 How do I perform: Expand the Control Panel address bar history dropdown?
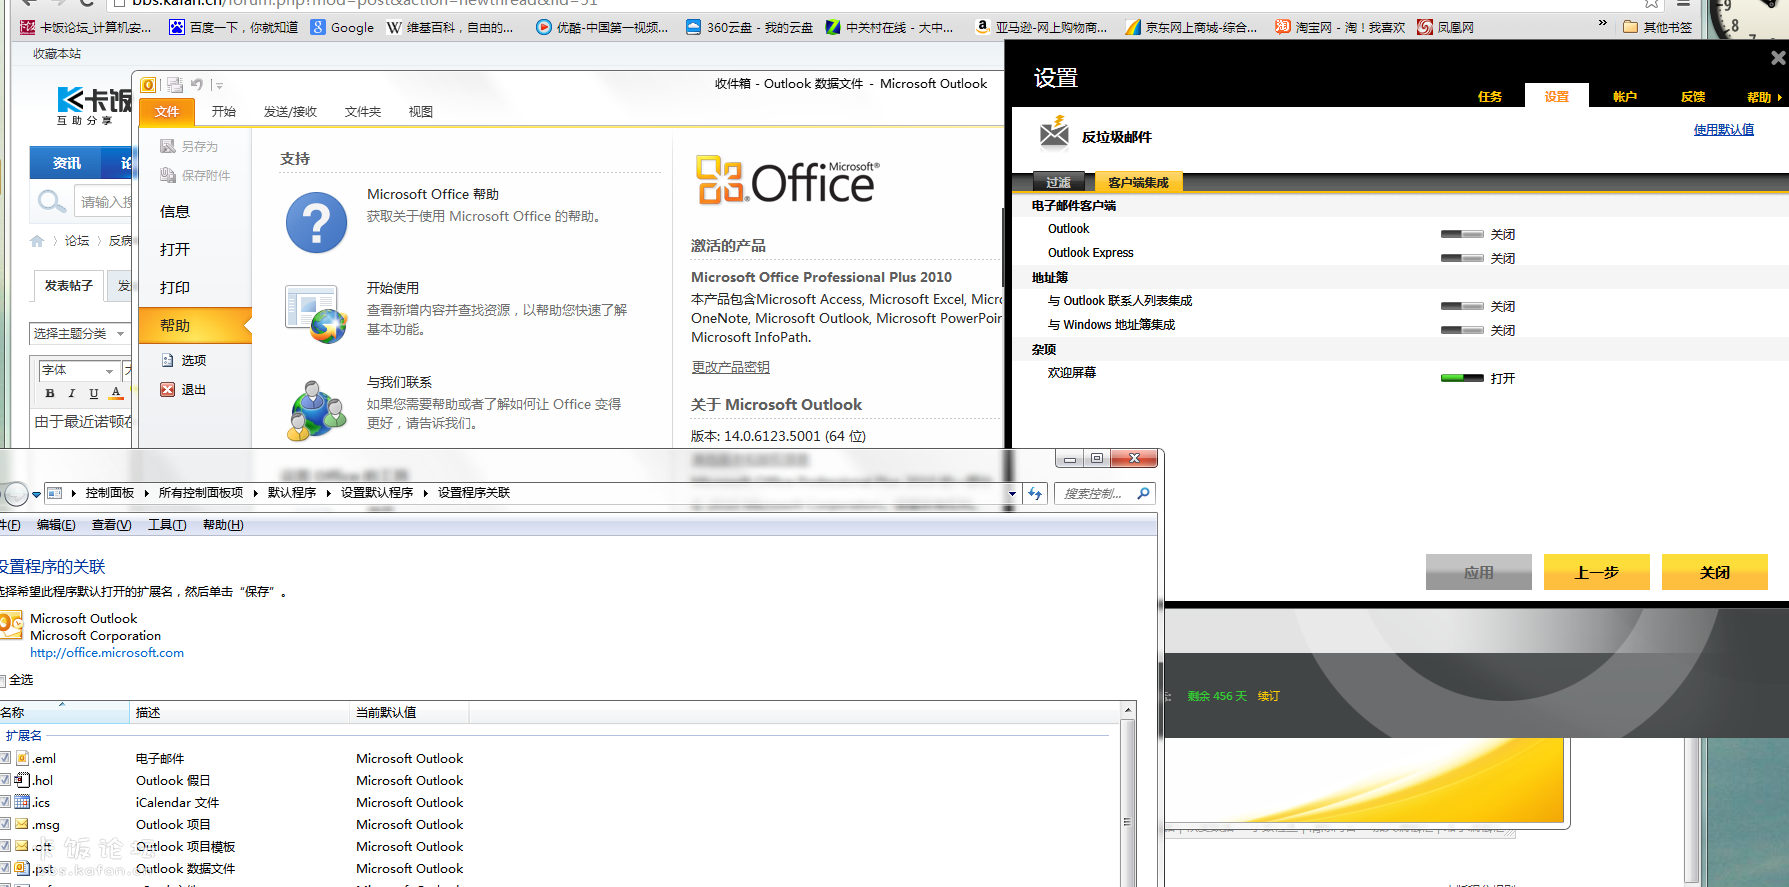[1012, 493]
